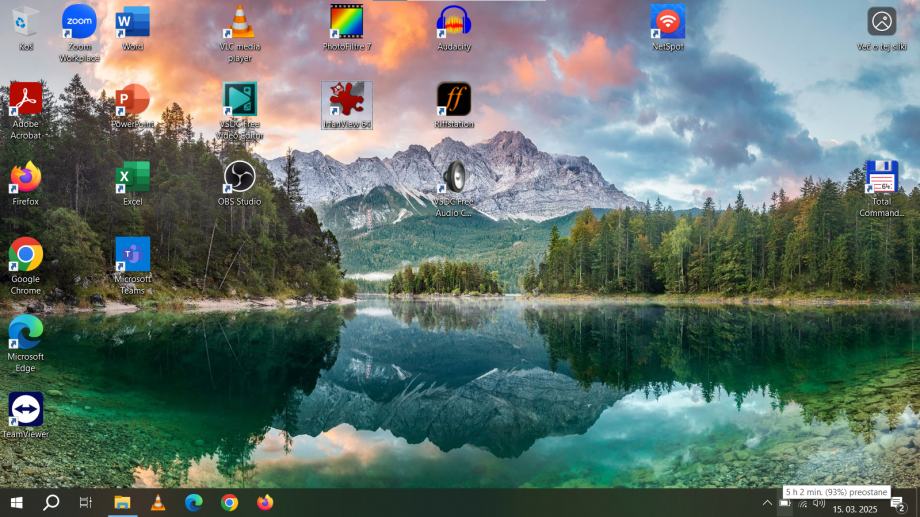The image size is (920, 517).
Task: Select the TeamViewer desktop icon
Action: (25, 415)
